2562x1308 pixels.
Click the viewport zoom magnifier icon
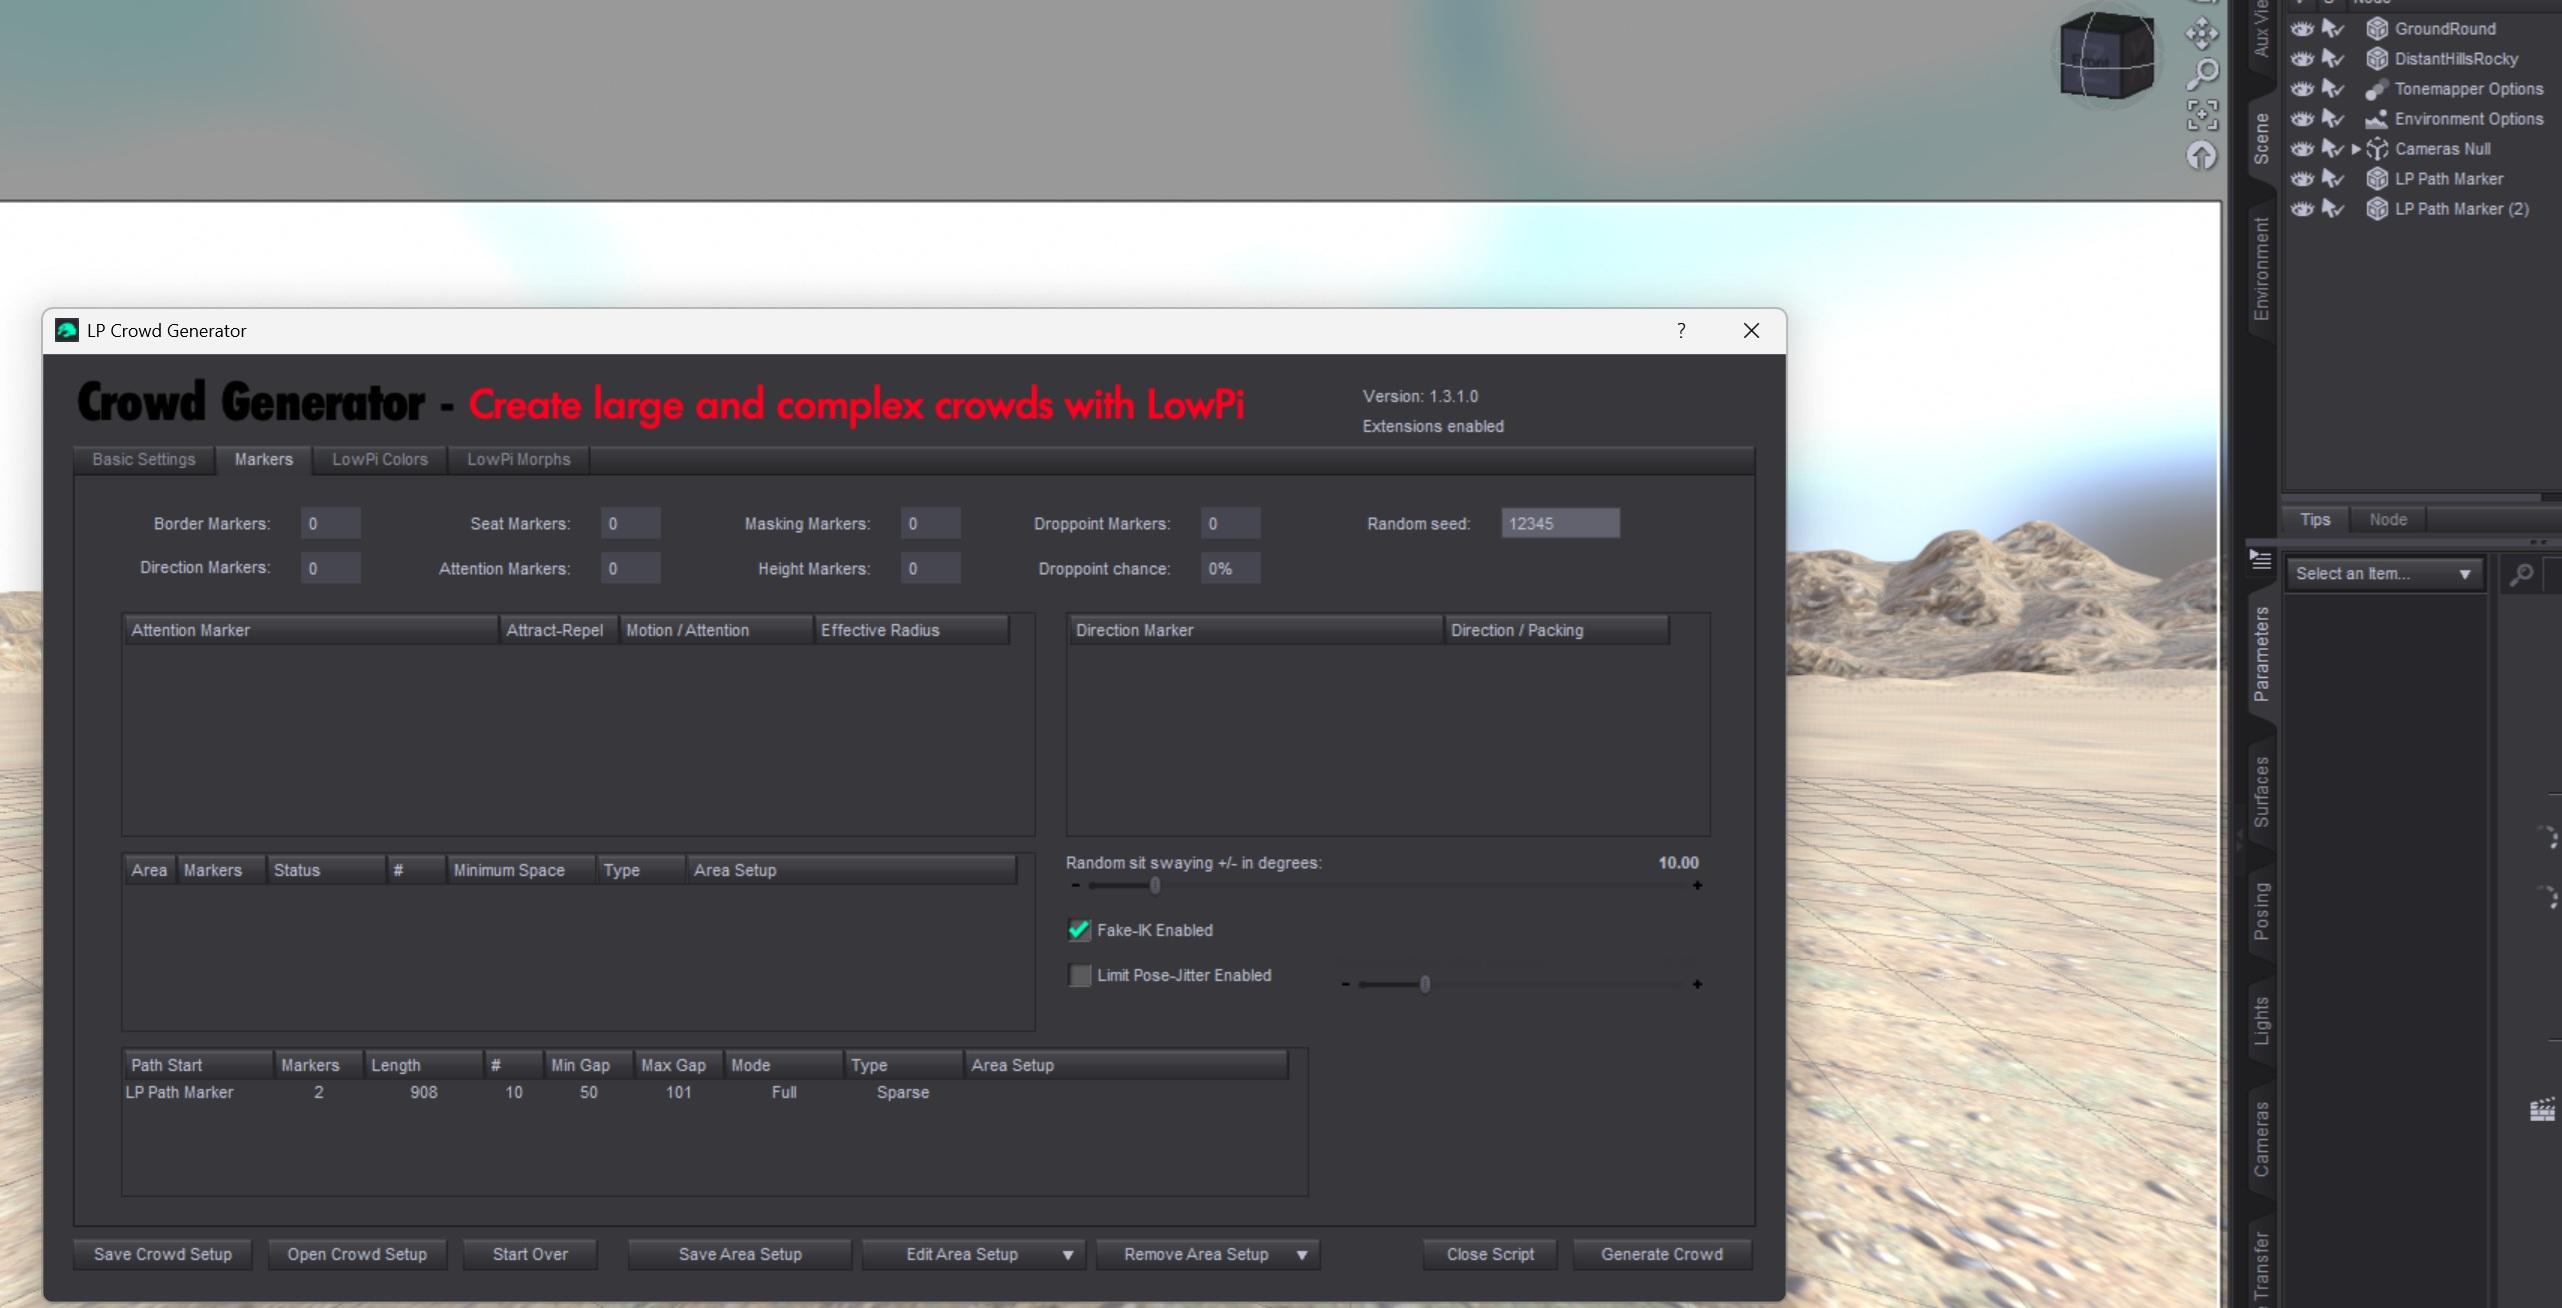(2201, 73)
